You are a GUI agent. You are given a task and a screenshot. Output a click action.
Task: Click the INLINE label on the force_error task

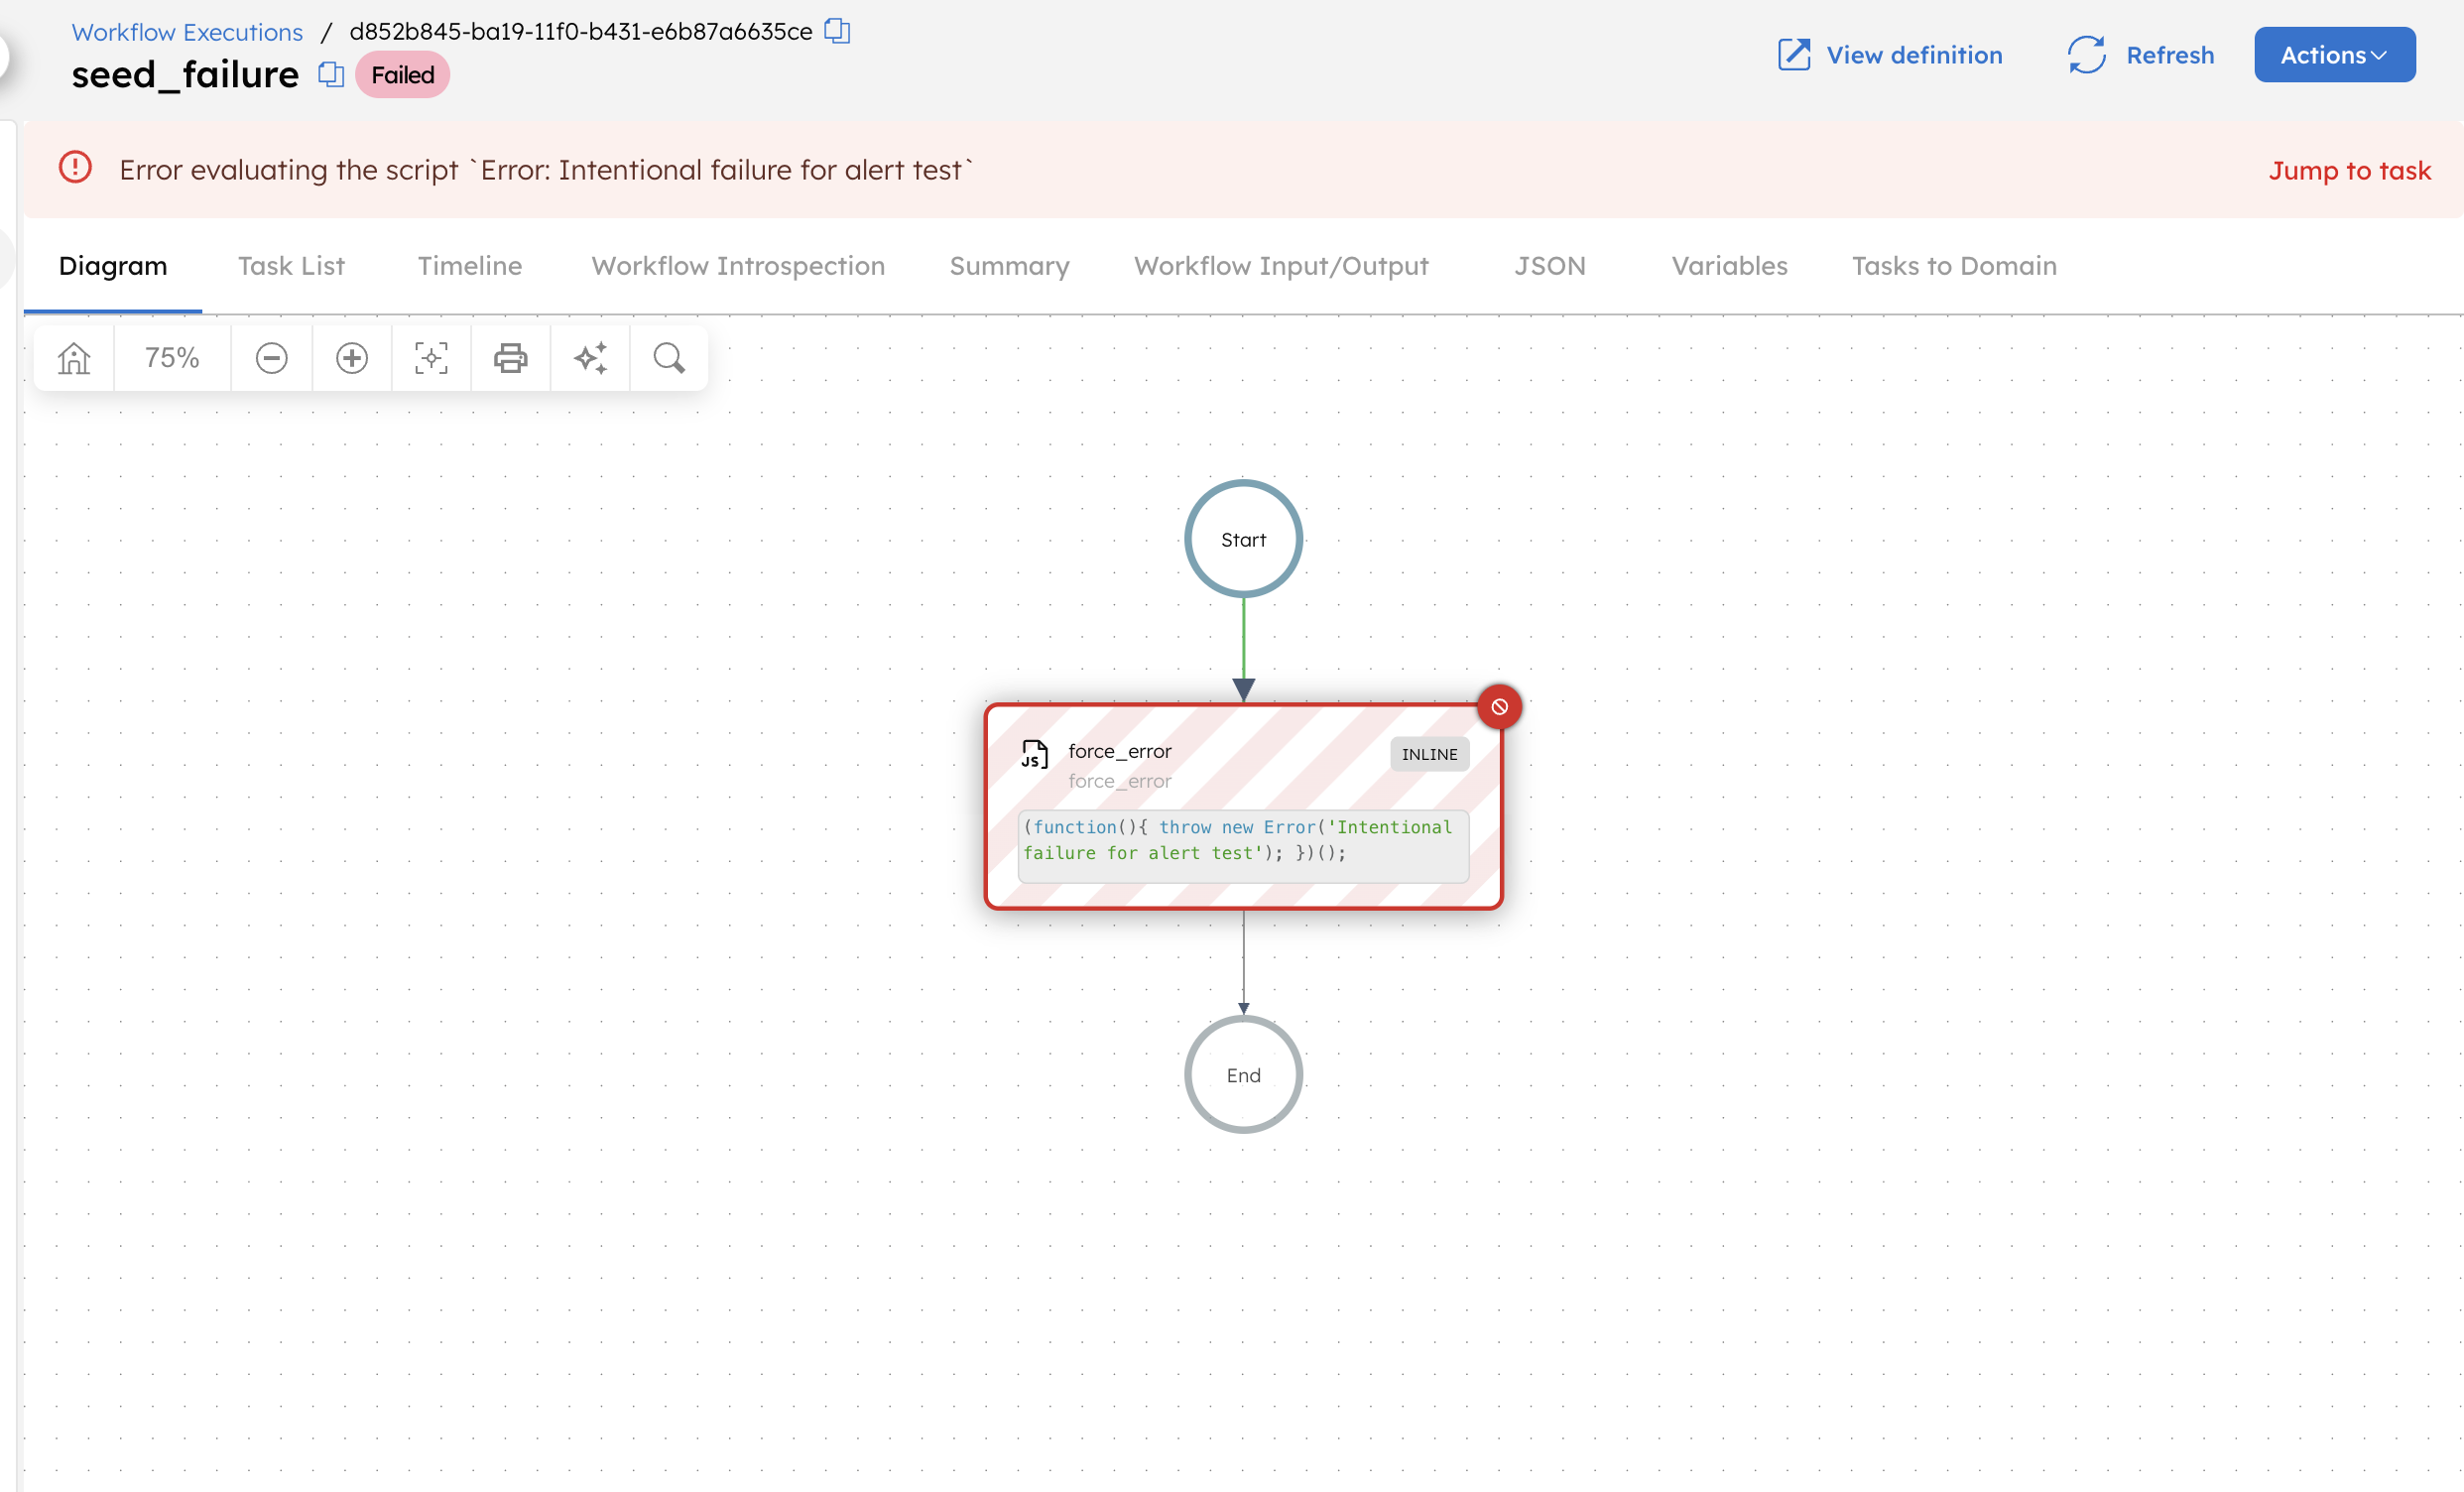click(1429, 754)
